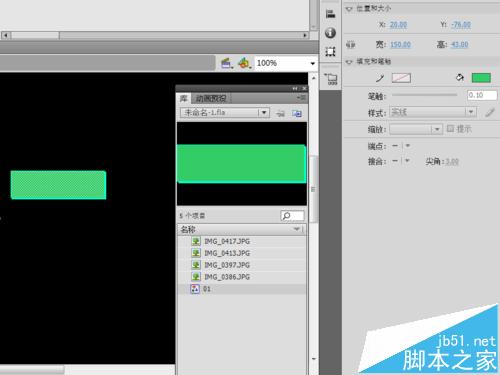The width and height of the screenshot is (500, 375).
Task: Open the 端点 cap dropdown arrow
Action: click(407, 146)
